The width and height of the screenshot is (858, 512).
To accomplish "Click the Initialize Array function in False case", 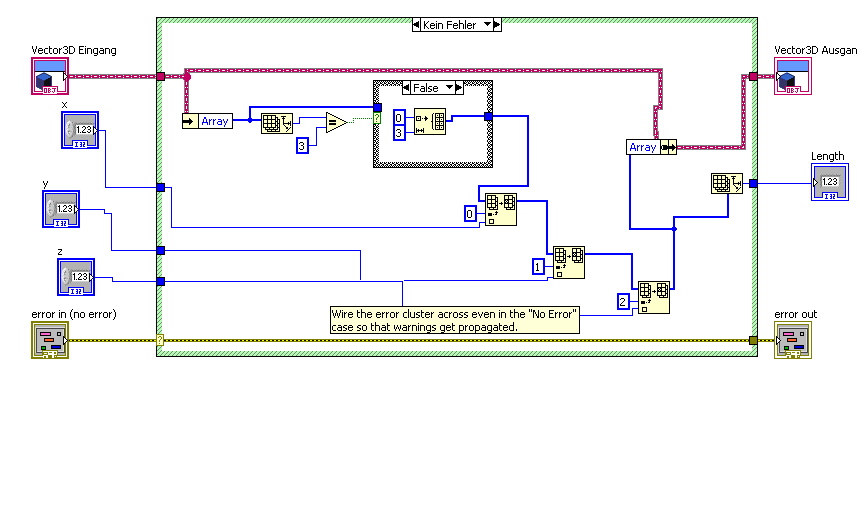I will click(430, 121).
